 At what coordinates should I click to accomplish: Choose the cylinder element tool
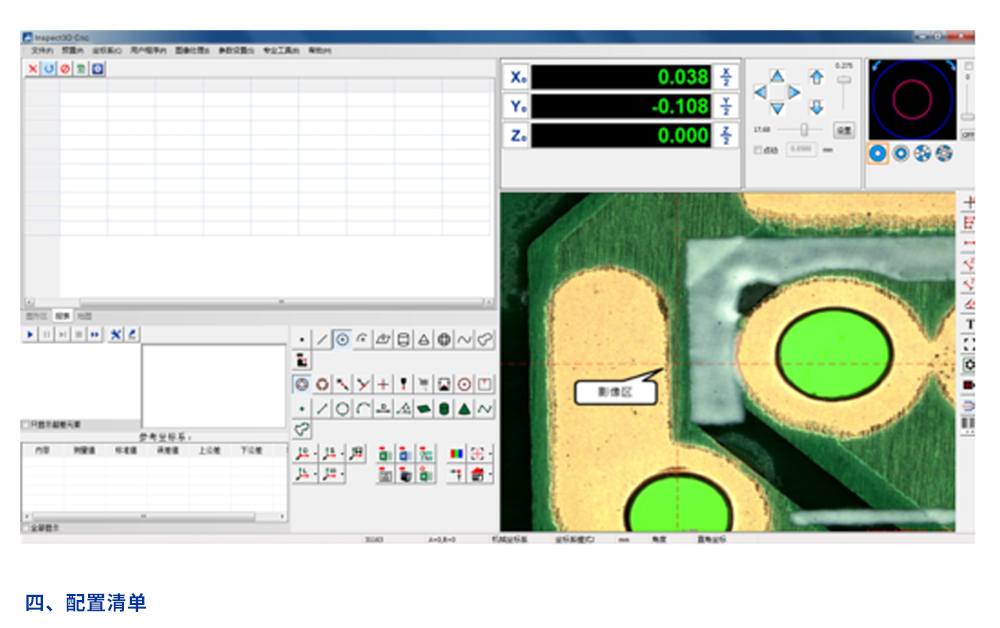coord(403,340)
